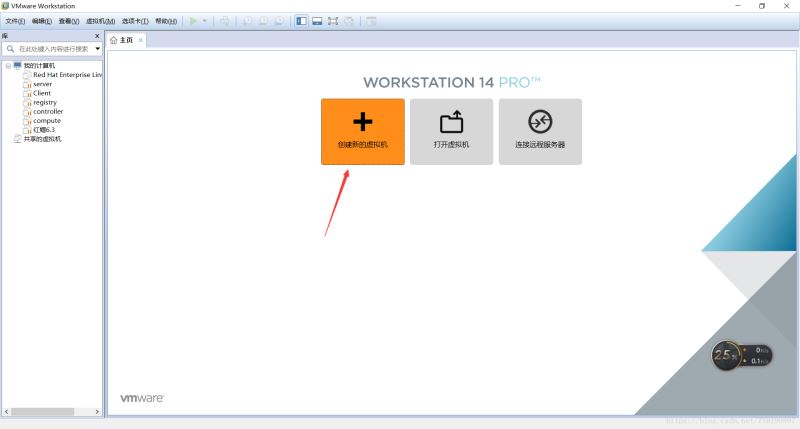Open the power options dropdown arrow
Viewport: 800px width, 429px height.
click(x=205, y=21)
